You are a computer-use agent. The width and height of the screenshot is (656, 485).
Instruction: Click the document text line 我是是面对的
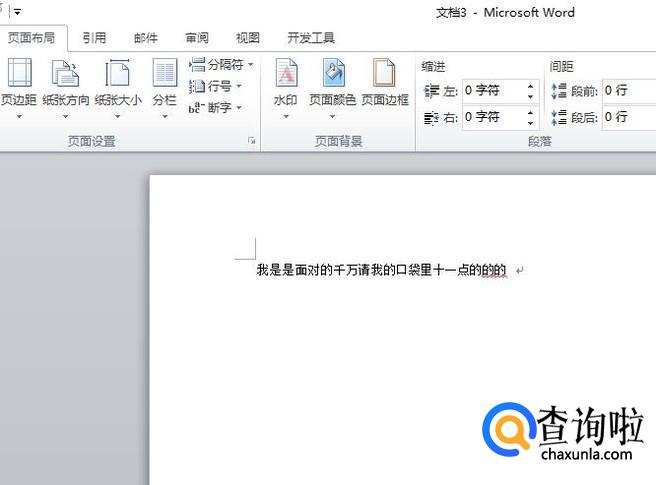pos(381,270)
